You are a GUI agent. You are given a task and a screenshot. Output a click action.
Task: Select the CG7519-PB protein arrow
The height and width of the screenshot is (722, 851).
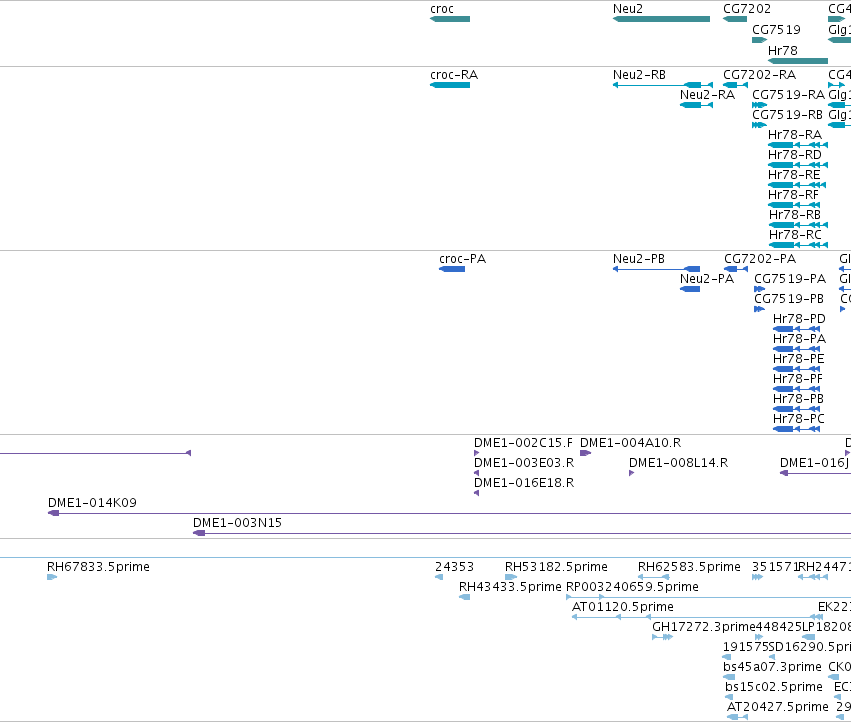[x=759, y=309]
